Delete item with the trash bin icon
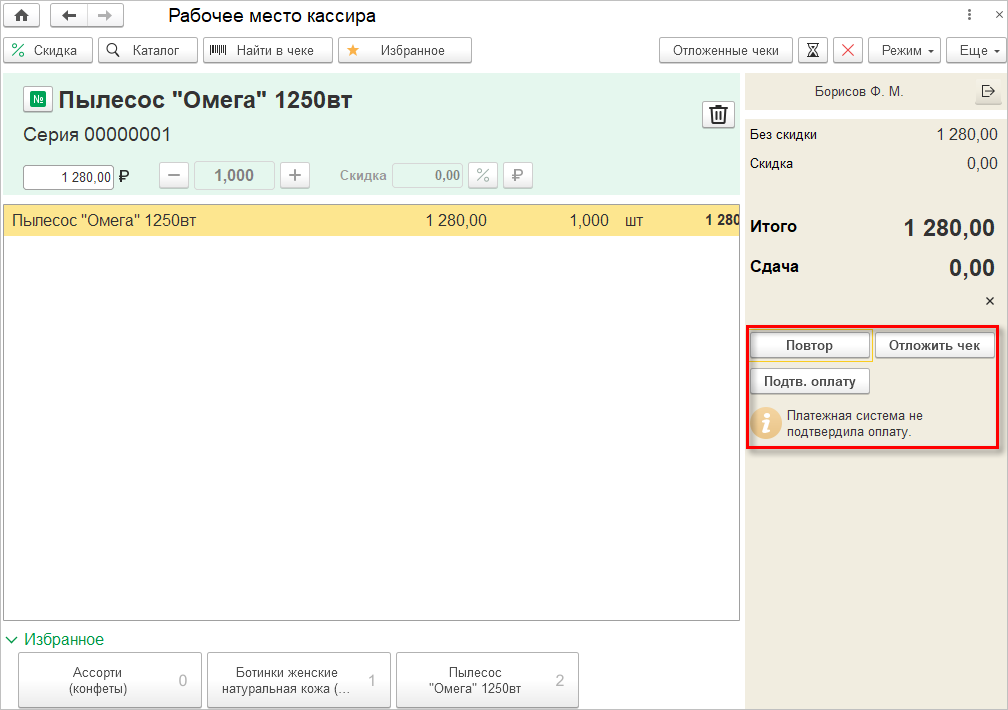The image size is (1008, 710). (x=718, y=115)
